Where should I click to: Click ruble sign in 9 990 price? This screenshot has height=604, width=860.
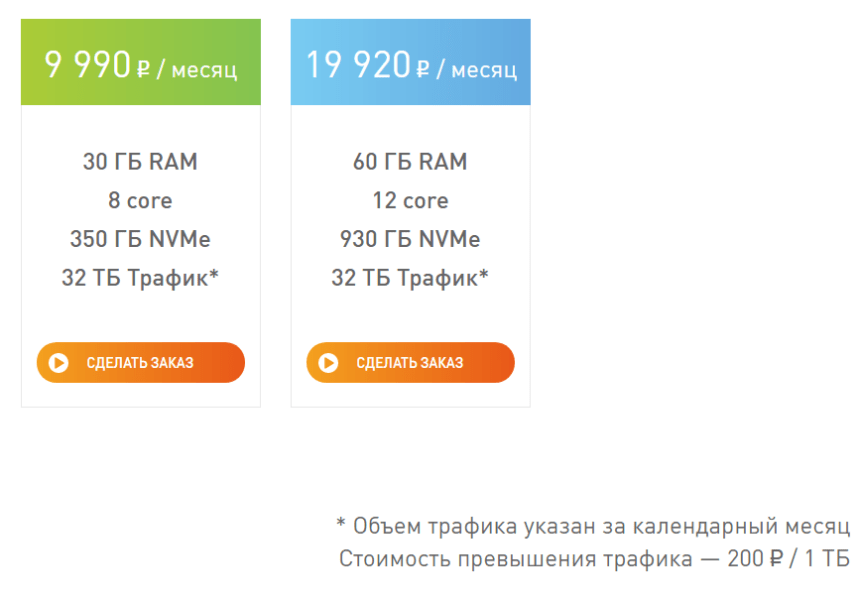tap(143, 70)
